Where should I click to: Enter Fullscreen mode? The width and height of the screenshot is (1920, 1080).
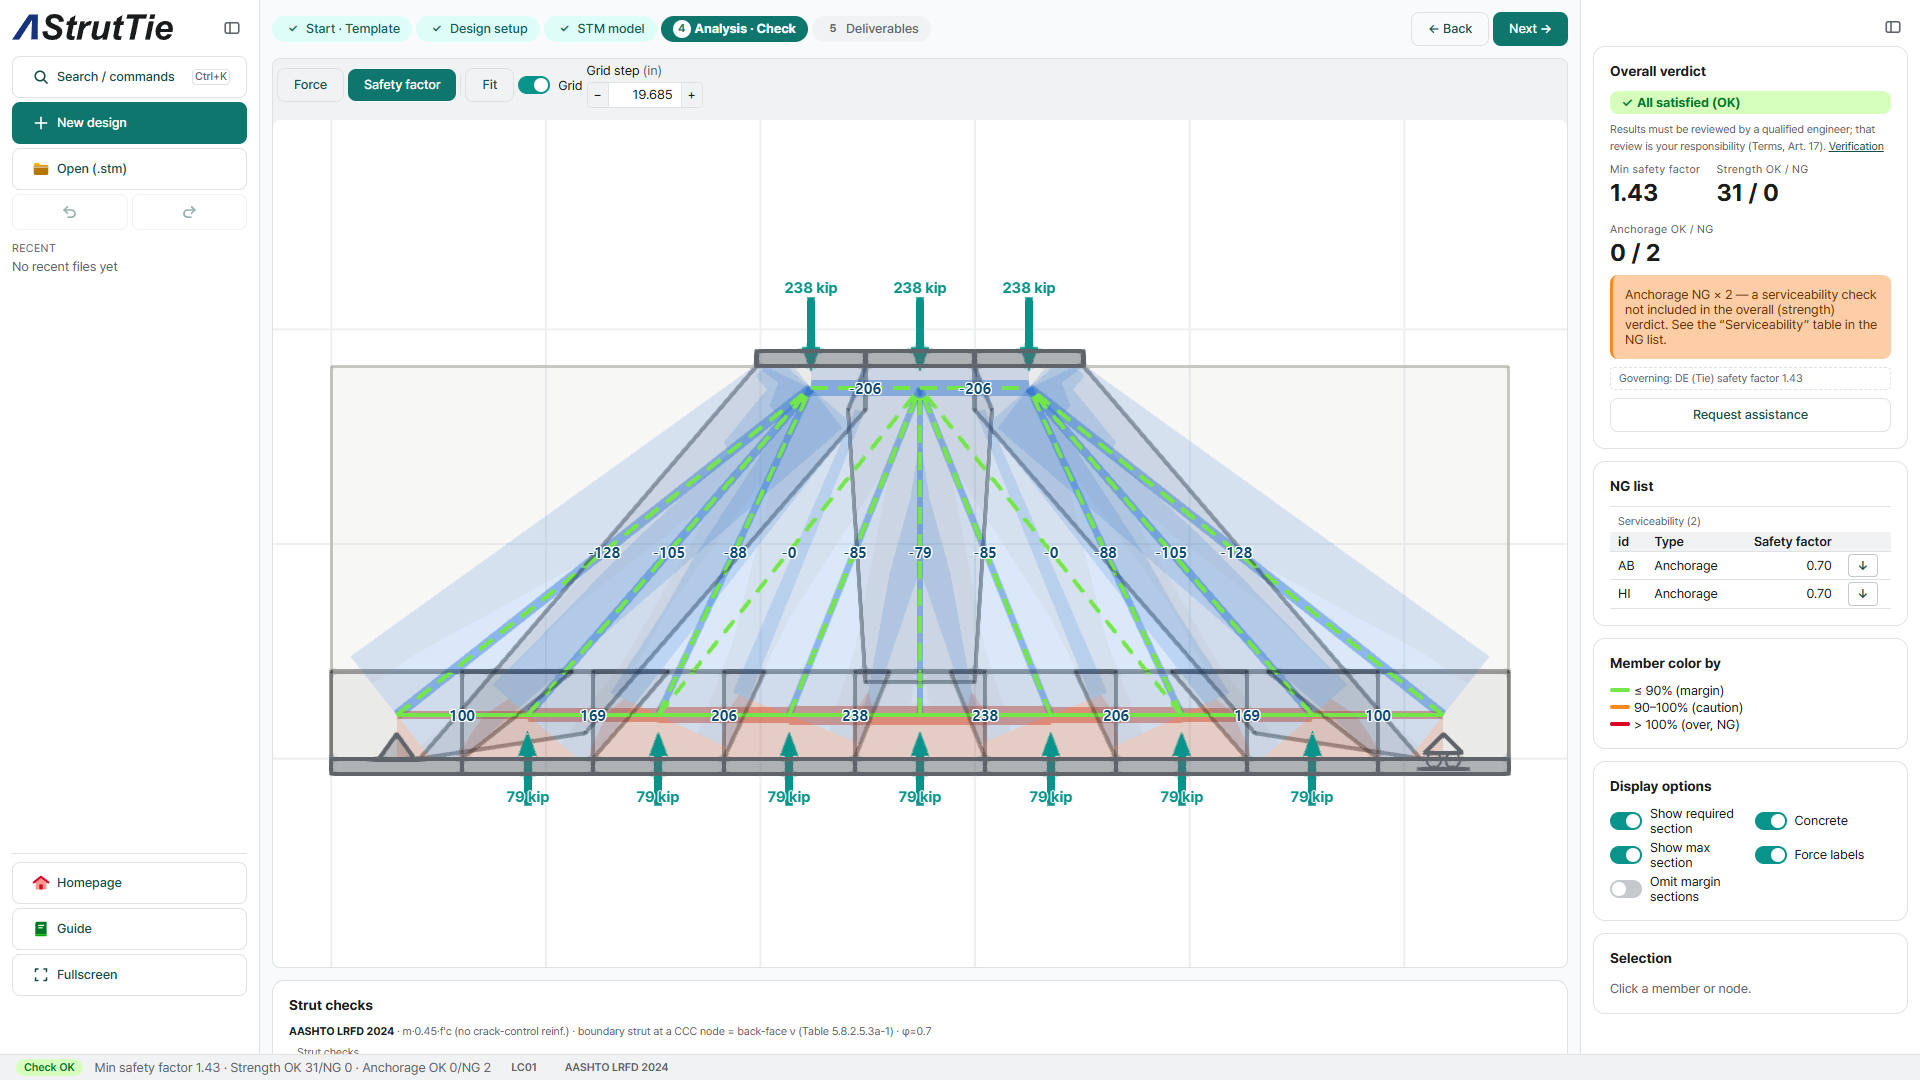pos(129,975)
